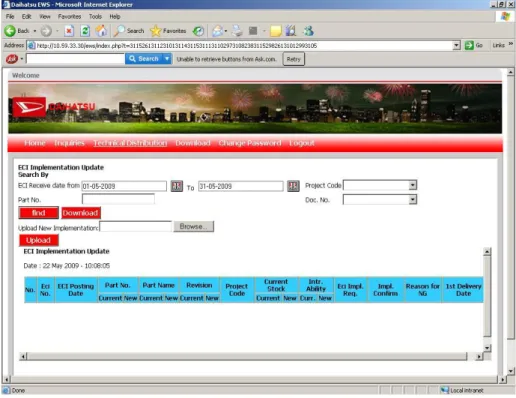516x398 pixels.
Task: Open calendar picker for the To date
Action: click(293, 186)
